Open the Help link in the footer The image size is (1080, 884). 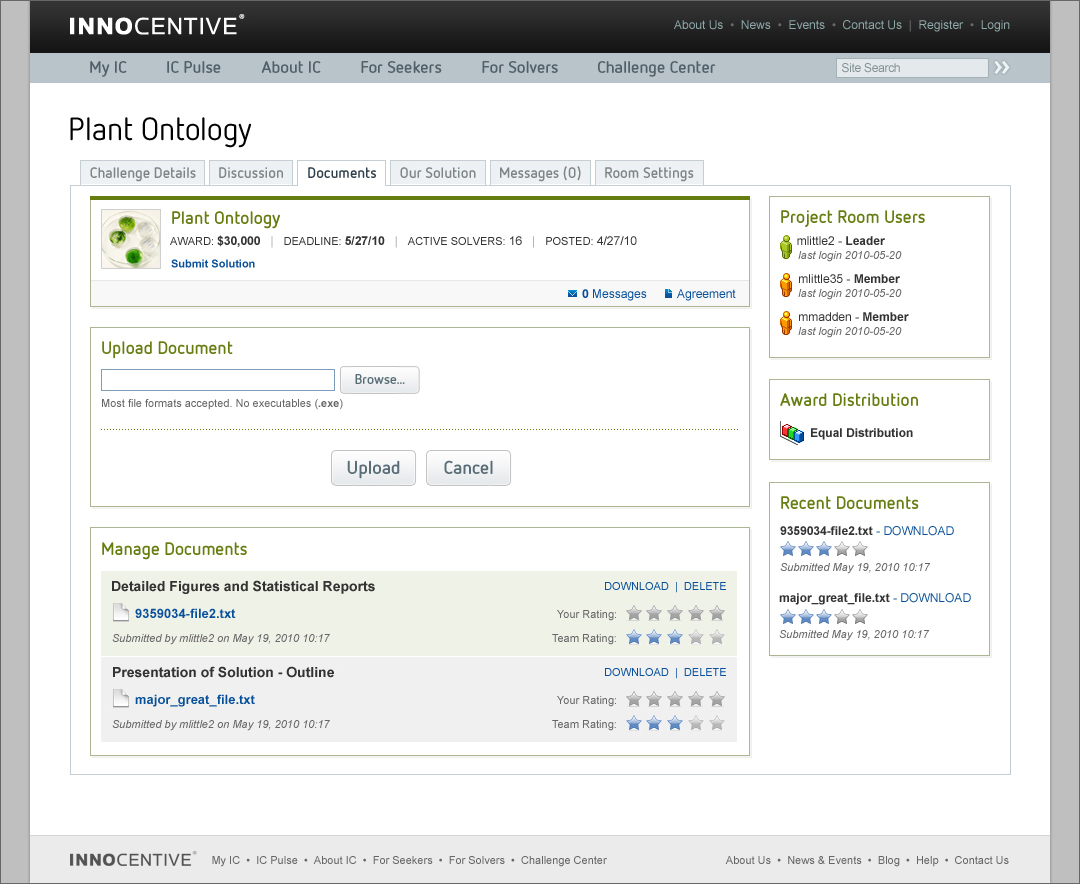click(x=927, y=860)
